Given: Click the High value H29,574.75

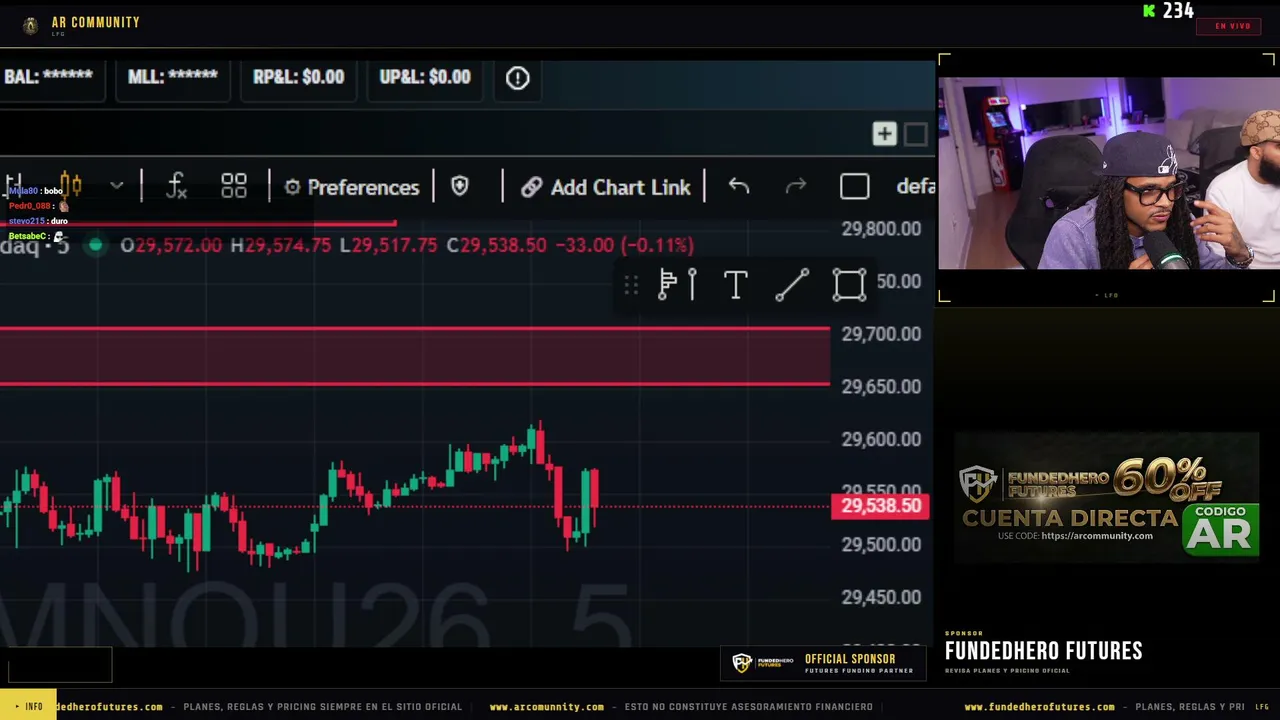Looking at the screenshot, I should (280, 245).
